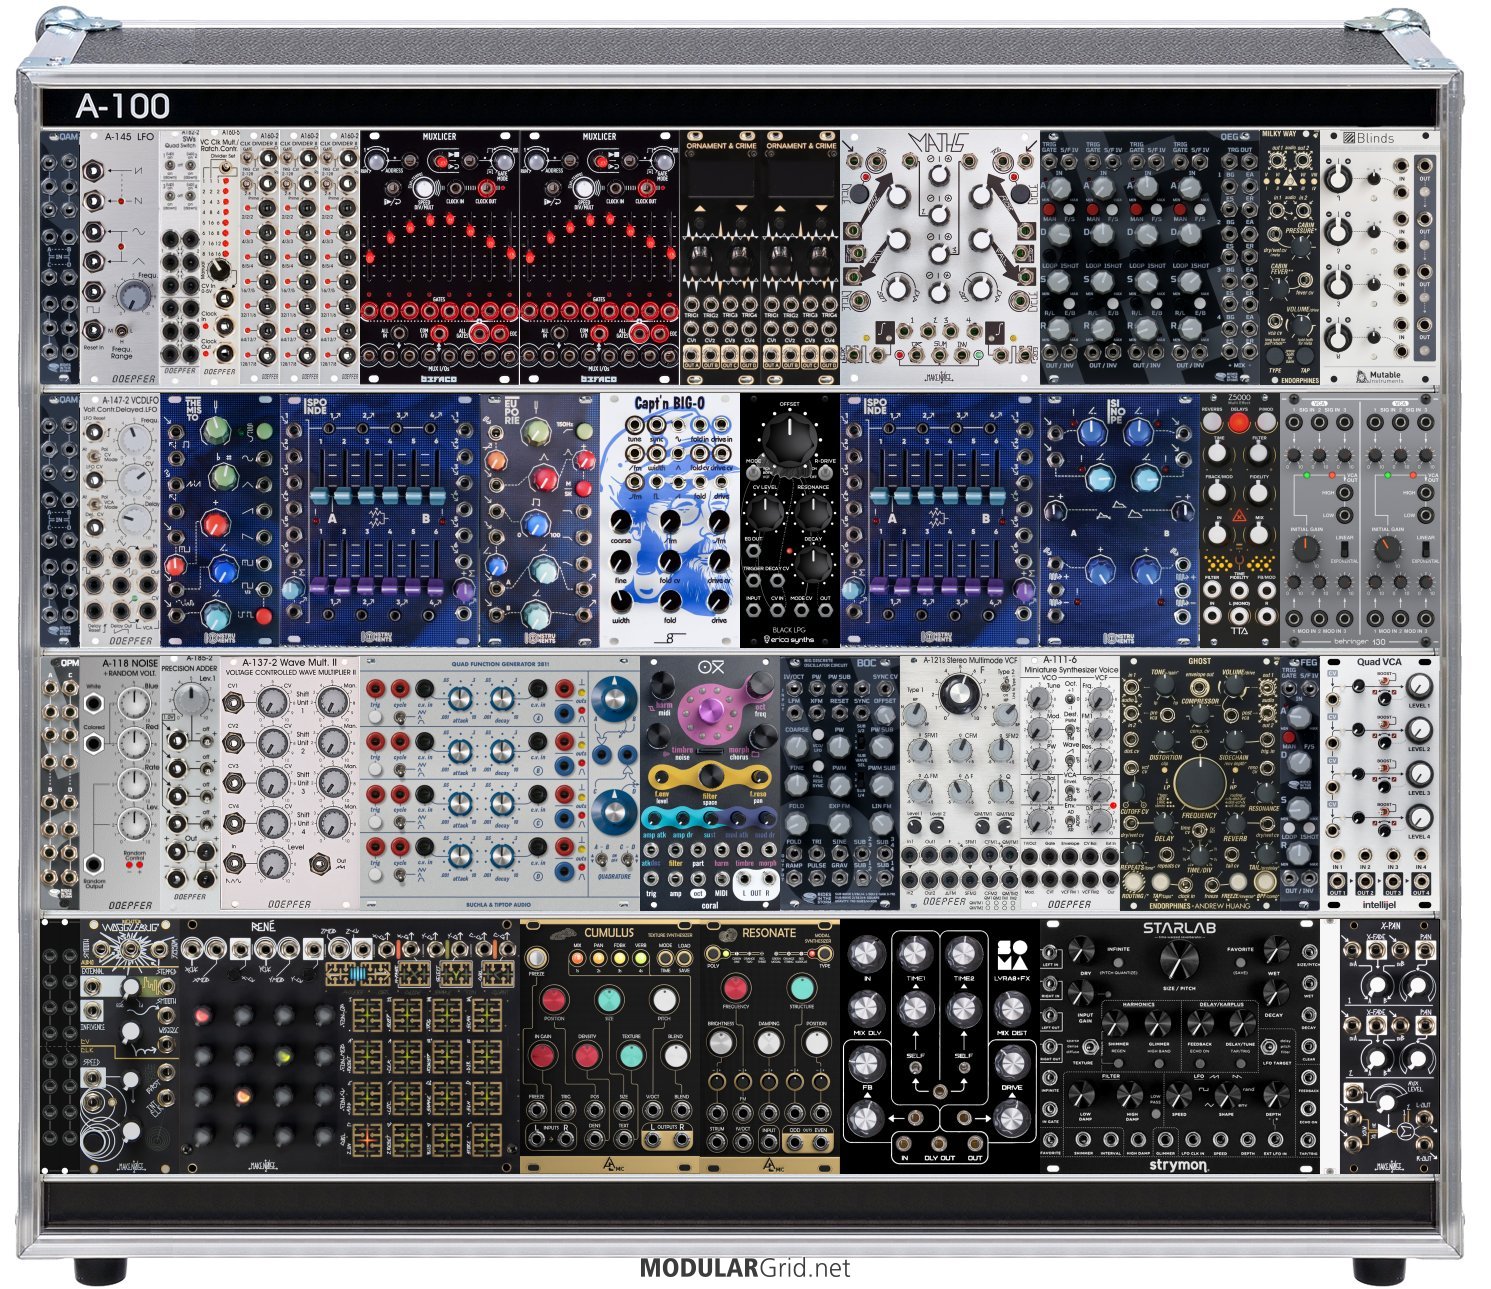Screen dimensions: 1491x1289
Task: Adjust the Lyra8-FX DRIVE knob
Action: pos(1011,1061)
